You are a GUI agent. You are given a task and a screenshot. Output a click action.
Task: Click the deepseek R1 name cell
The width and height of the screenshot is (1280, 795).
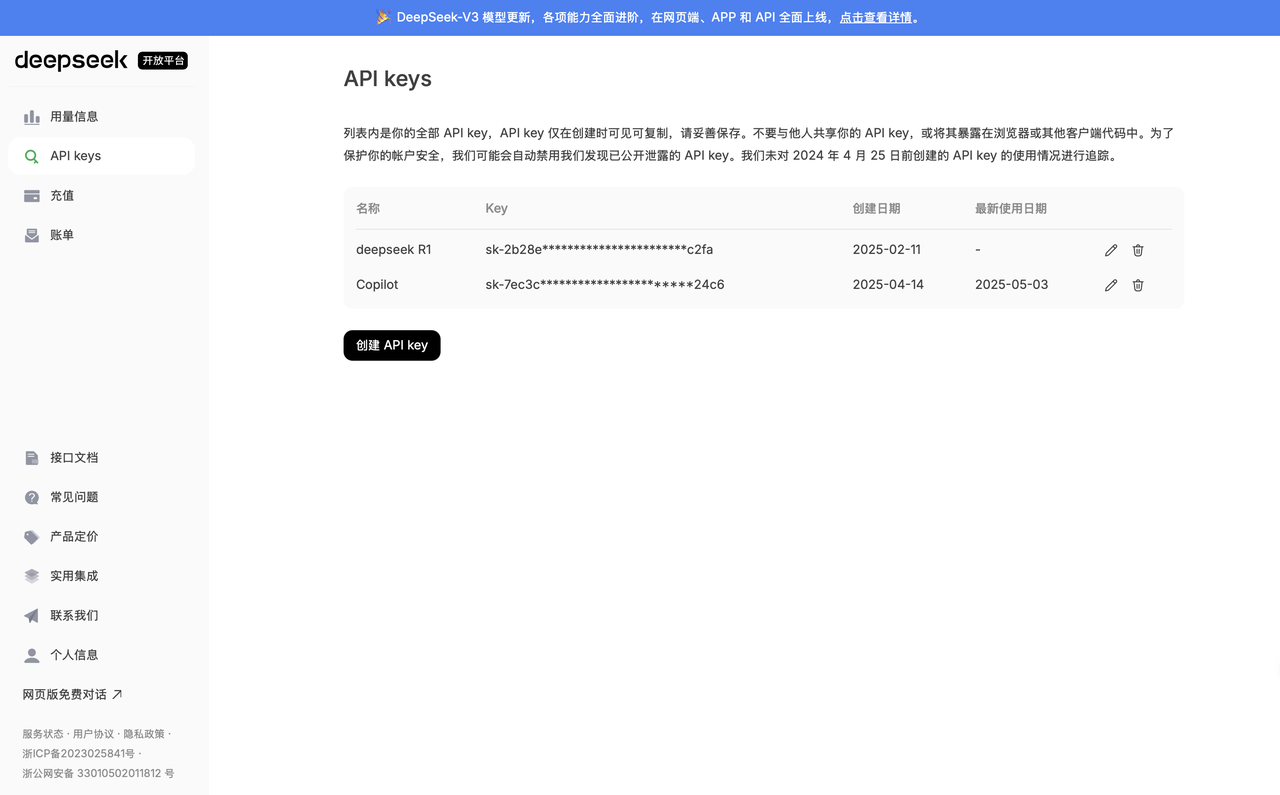(394, 250)
